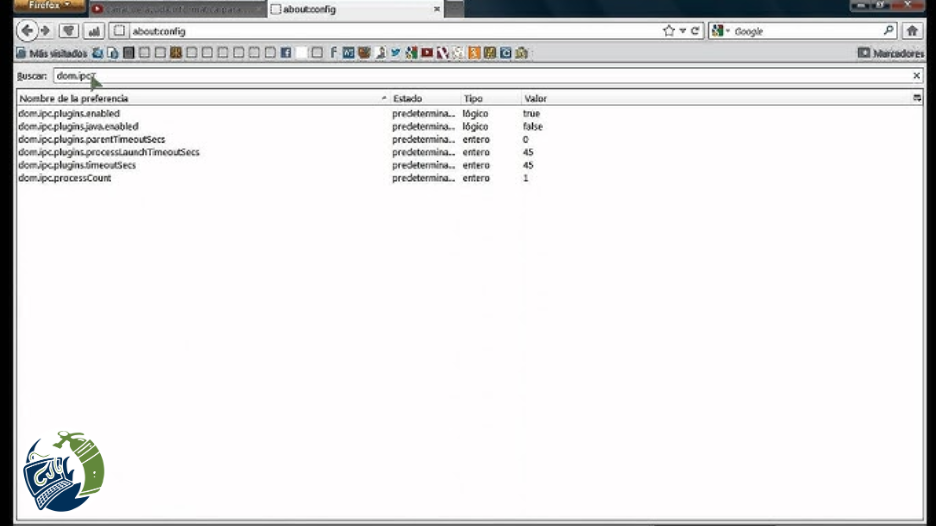Select the dom.ipc.plugins.parentTimeoutSecs preference
Screen dimensions: 936x526
click(469, 139)
